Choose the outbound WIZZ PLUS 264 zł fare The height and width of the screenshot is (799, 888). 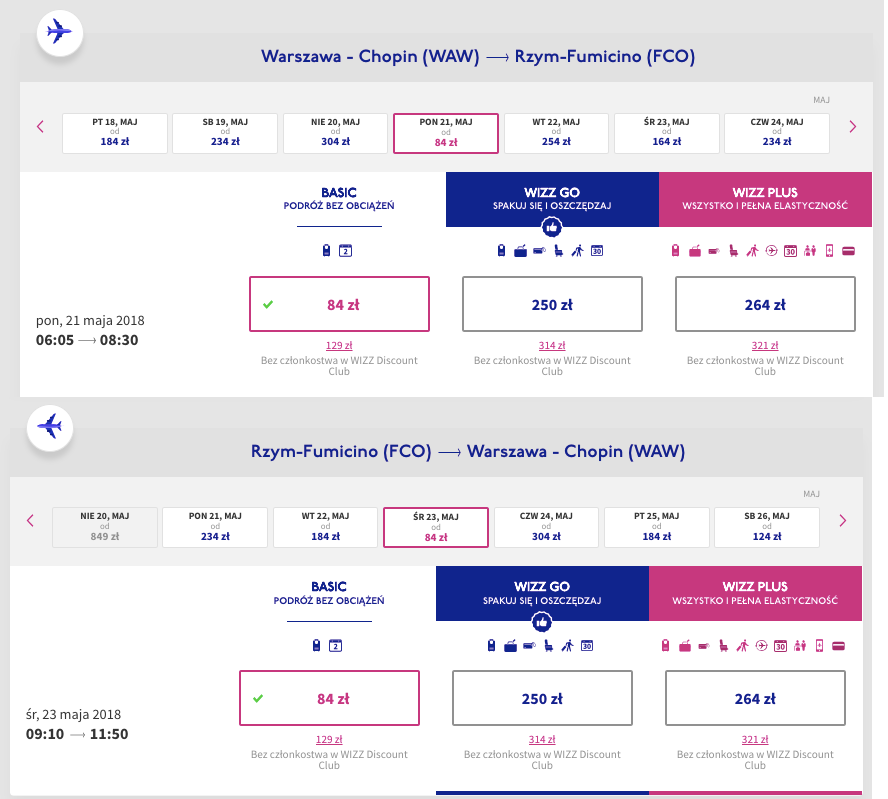coord(765,304)
